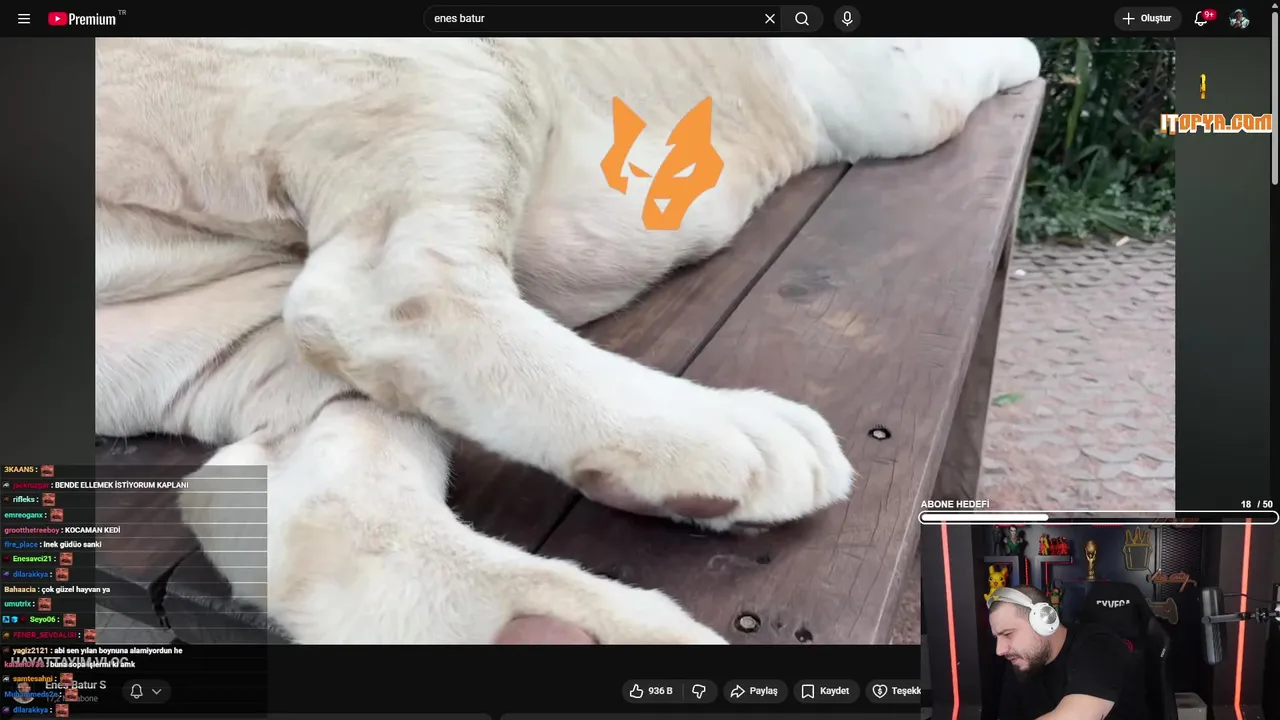Click chat message 'BENDE ELLEMEK İSTİYORUM KAPLANI'

[x=122, y=485]
